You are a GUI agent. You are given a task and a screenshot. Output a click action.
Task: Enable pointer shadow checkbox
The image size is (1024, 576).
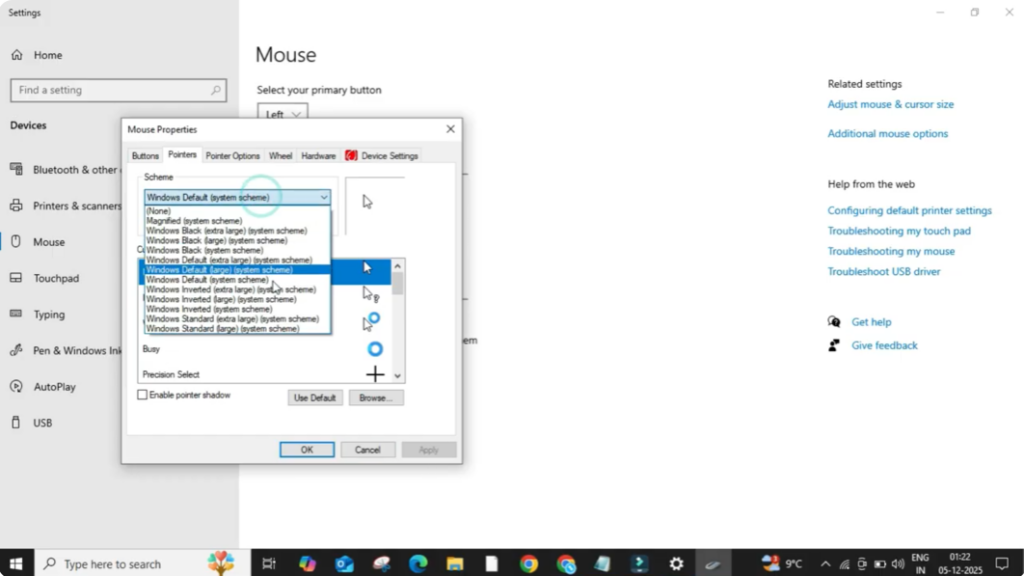coord(143,397)
